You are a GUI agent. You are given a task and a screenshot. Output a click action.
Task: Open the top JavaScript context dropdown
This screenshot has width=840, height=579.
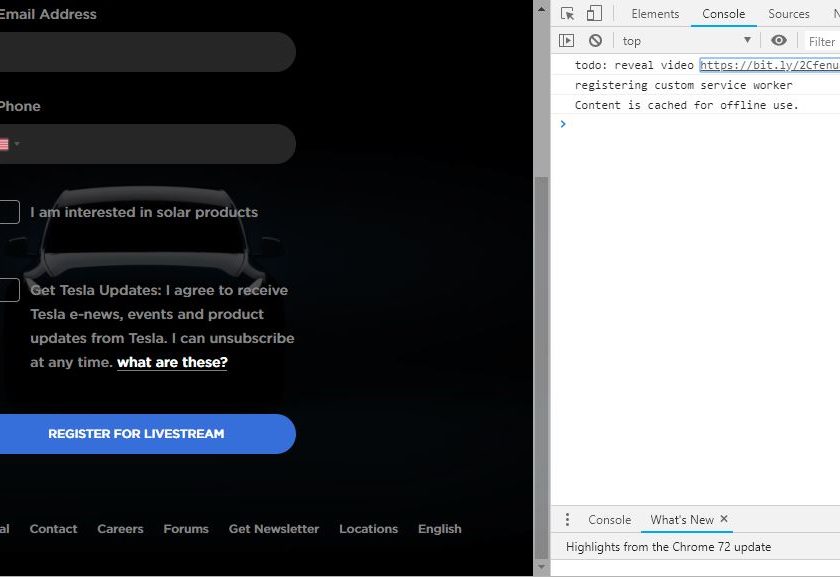pyautogui.click(x=687, y=41)
